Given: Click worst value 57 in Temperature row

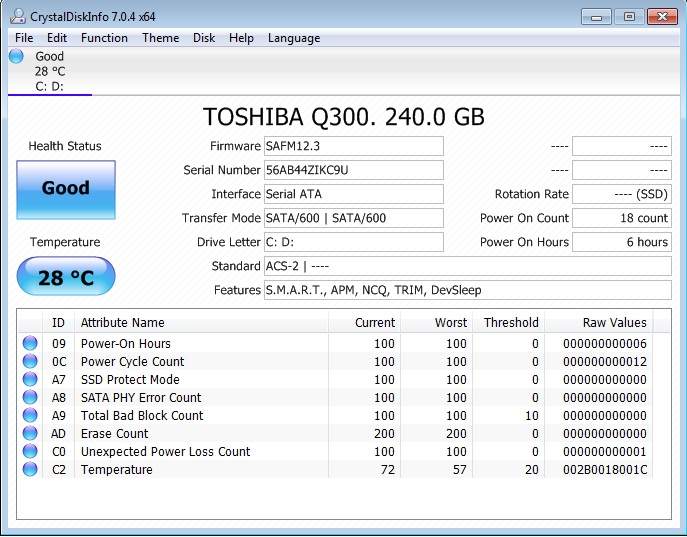Looking at the screenshot, I should tap(460, 470).
